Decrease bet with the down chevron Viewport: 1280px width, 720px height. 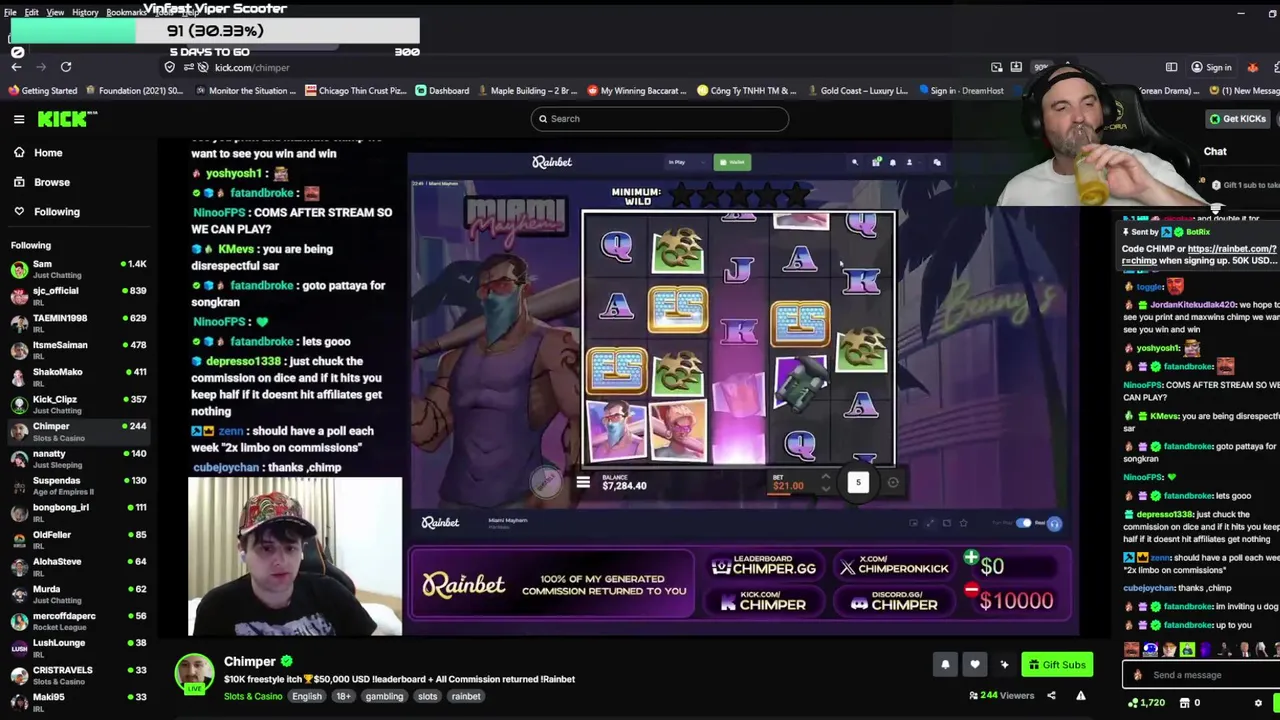[x=825, y=489]
